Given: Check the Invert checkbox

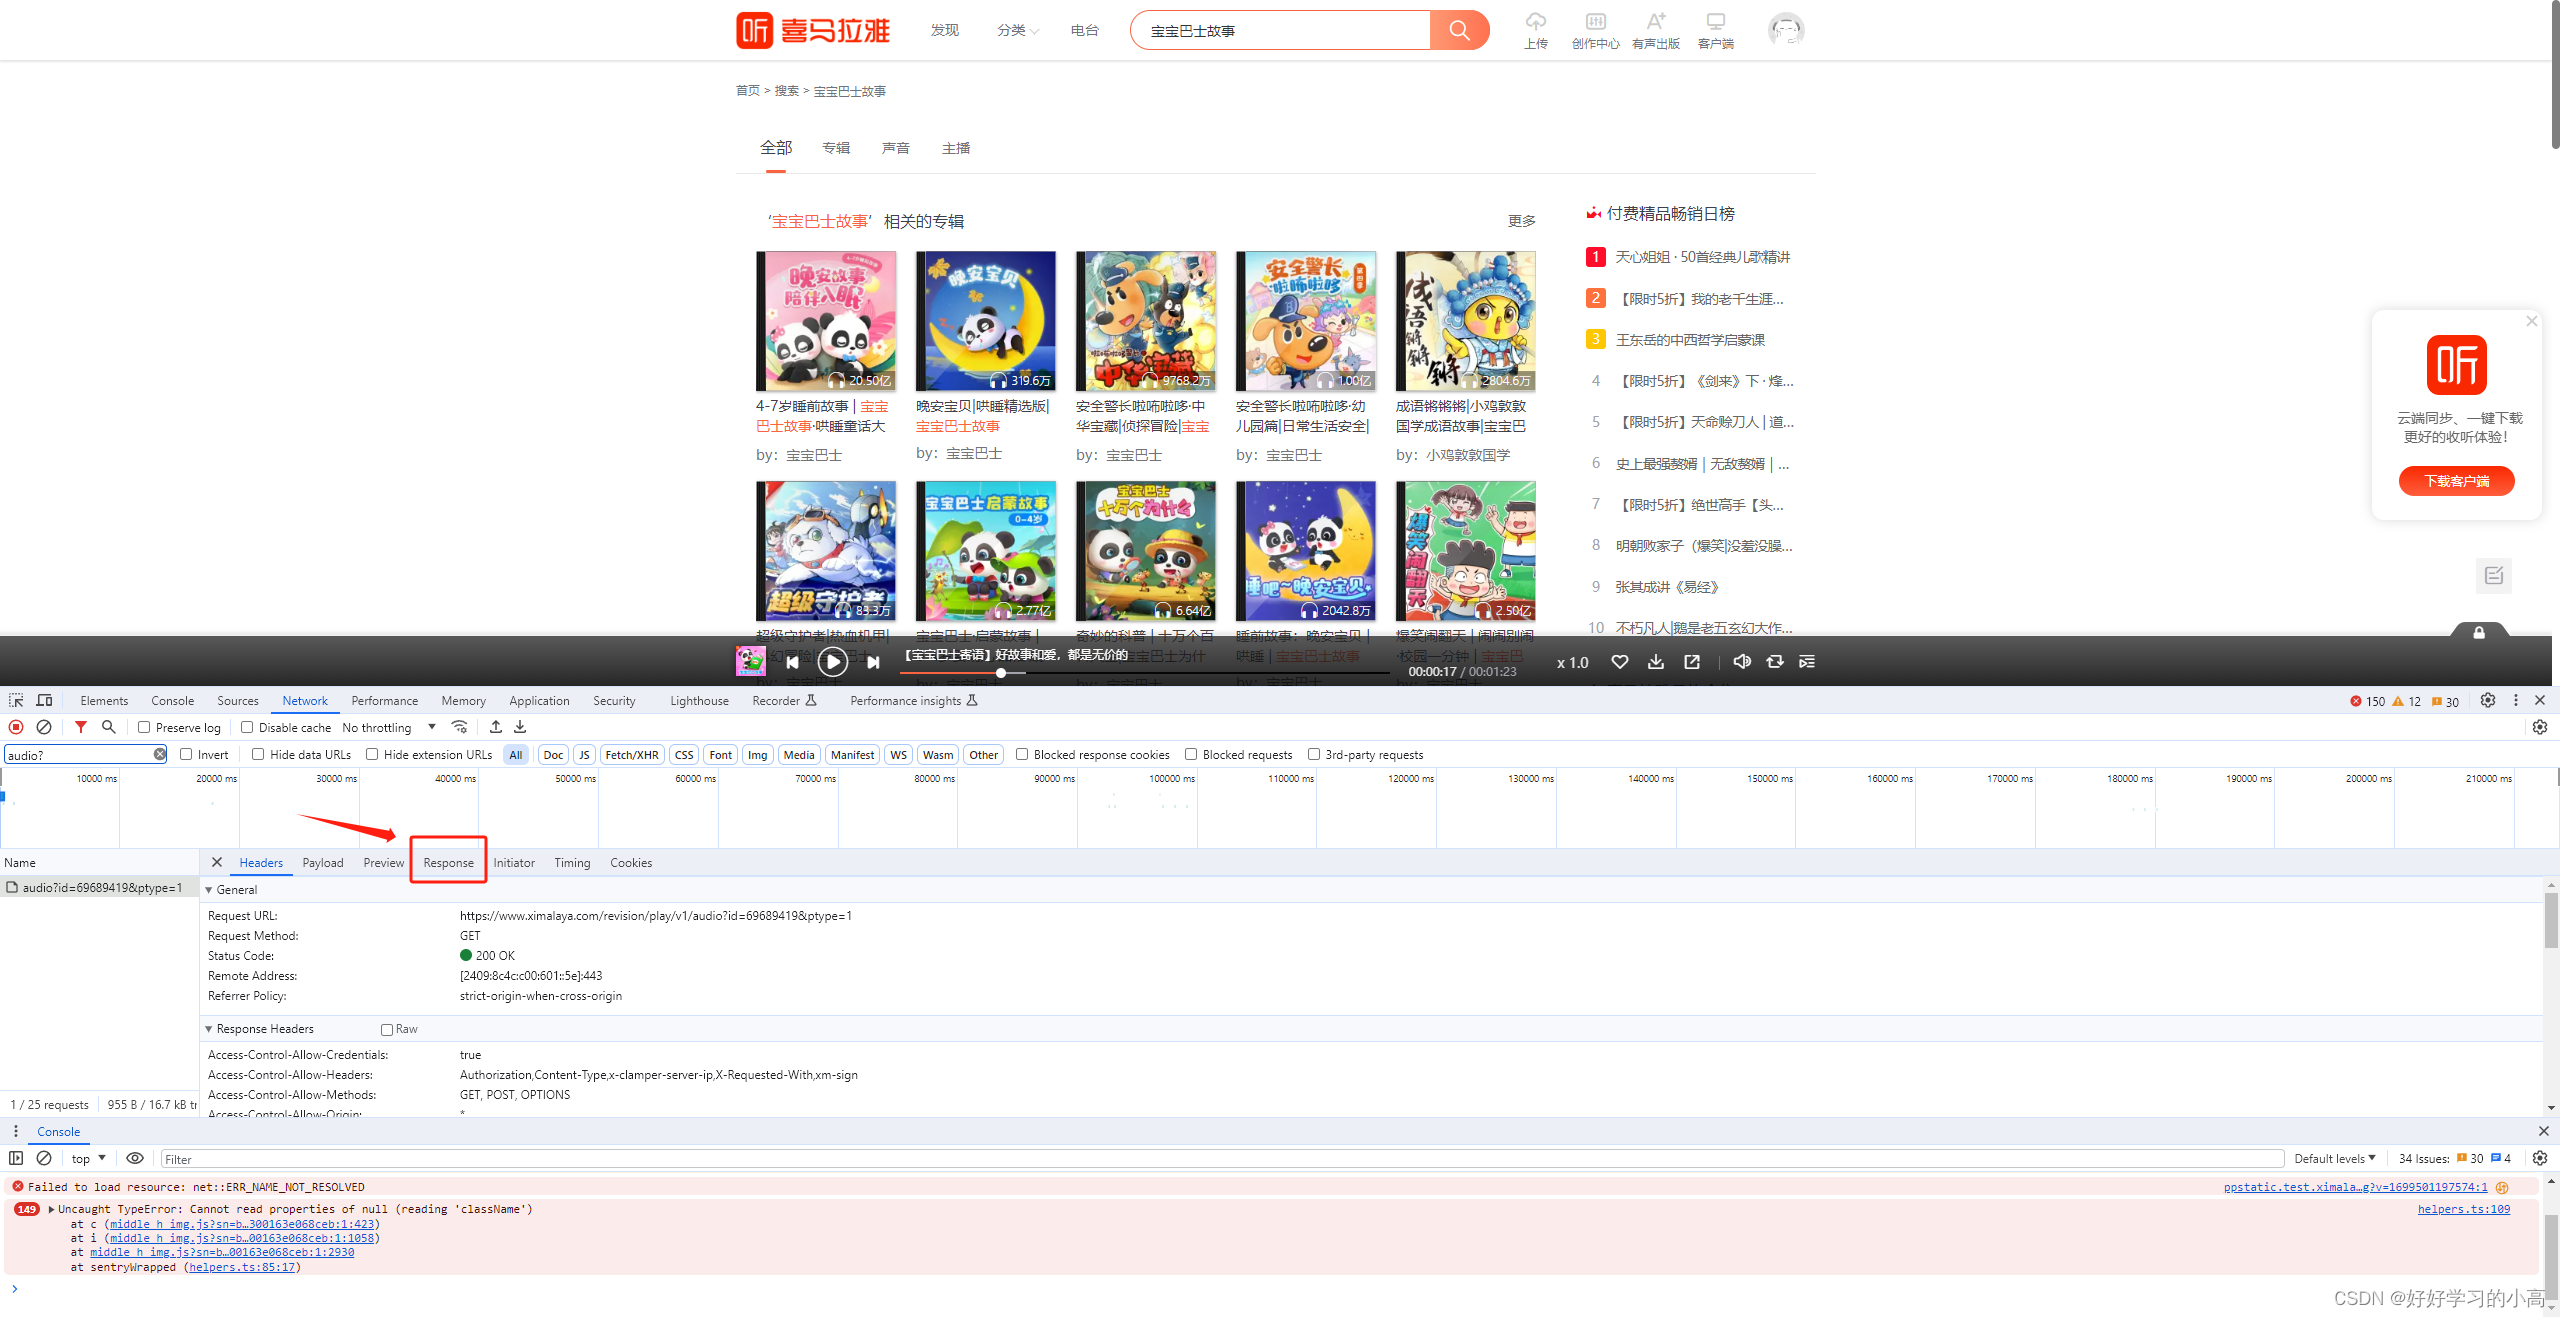Looking at the screenshot, I should [x=186, y=754].
